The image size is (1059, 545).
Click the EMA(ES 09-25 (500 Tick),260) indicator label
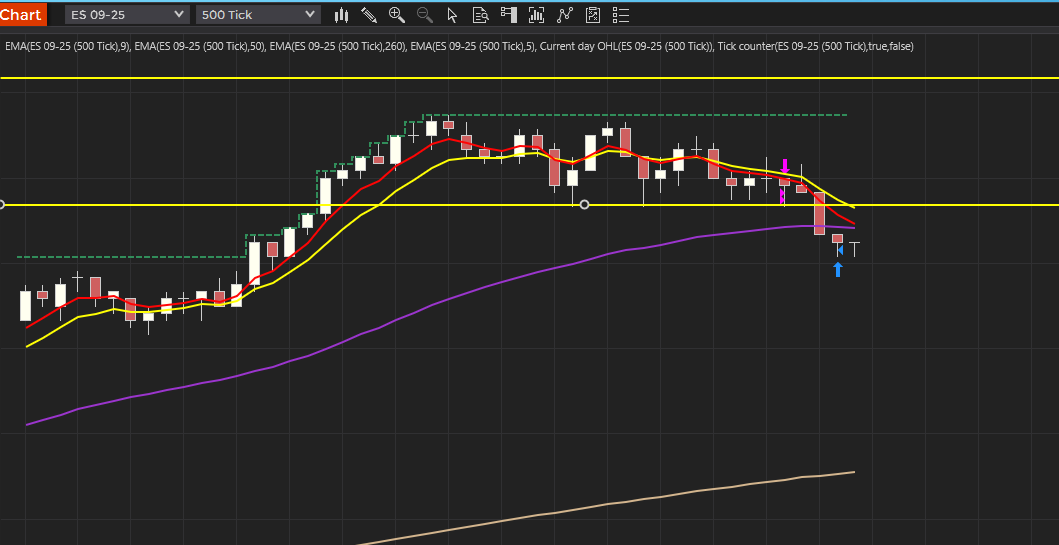click(x=338, y=46)
